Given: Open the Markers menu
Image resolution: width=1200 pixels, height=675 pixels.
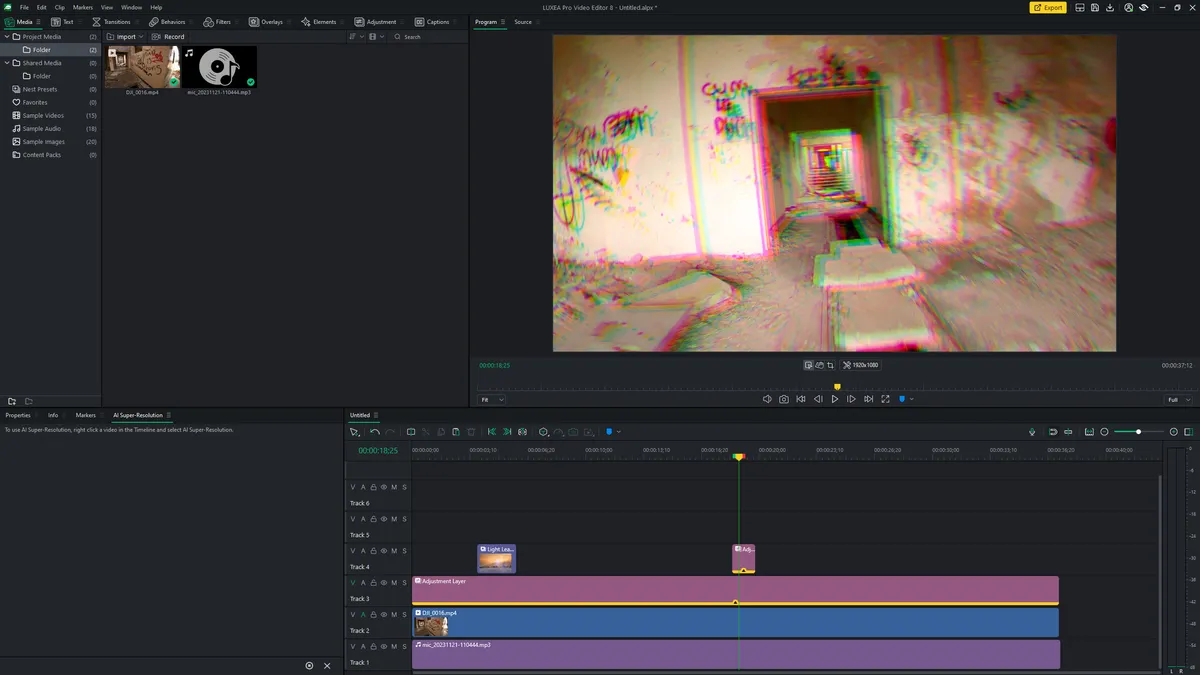Looking at the screenshot, I should pos(82,7).
